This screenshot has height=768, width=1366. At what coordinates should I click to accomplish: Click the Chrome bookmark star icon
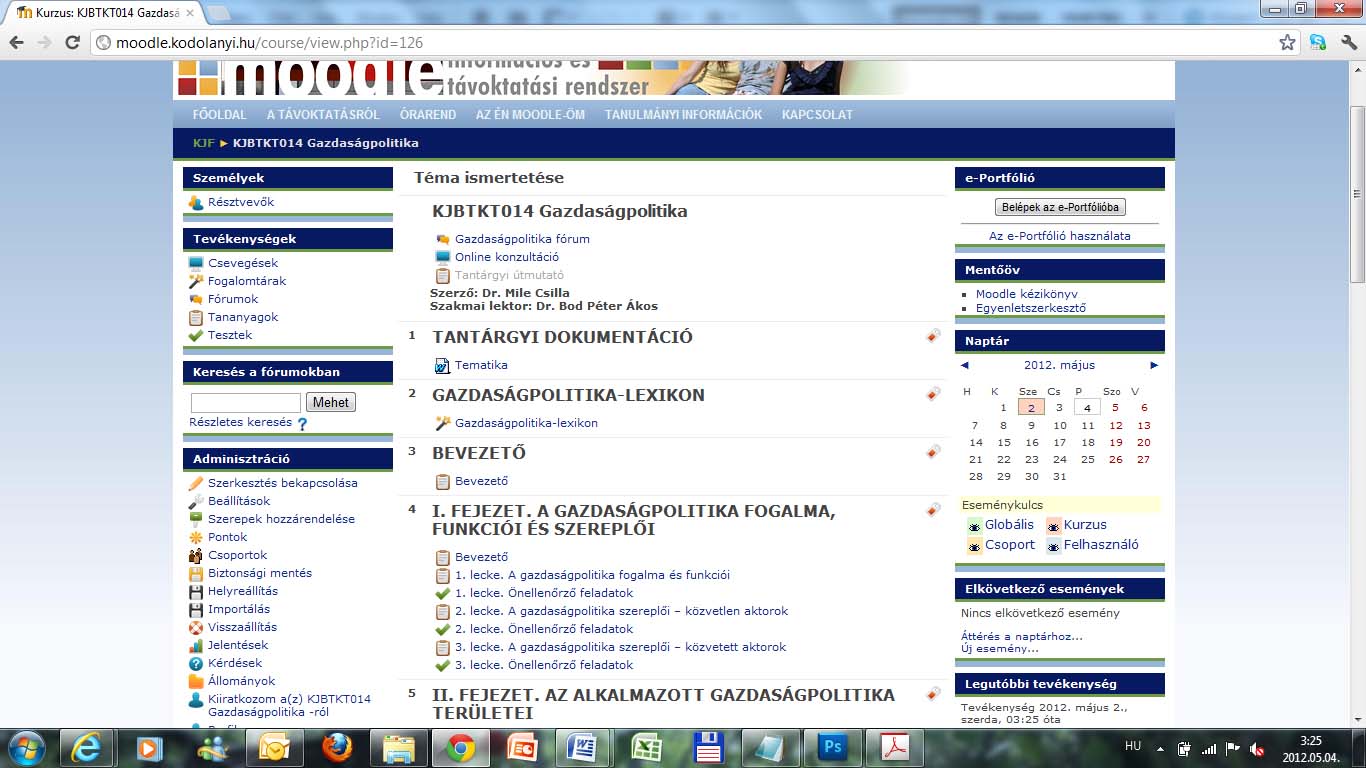[1288, 42]
